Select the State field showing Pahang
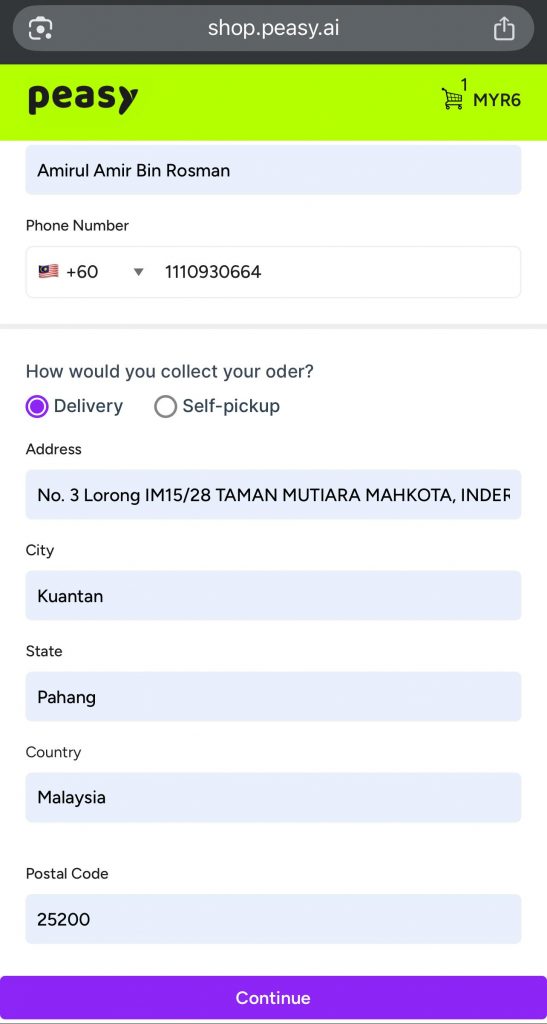The height and width of the screenshot is (1024, 547). tap(274, 697)
